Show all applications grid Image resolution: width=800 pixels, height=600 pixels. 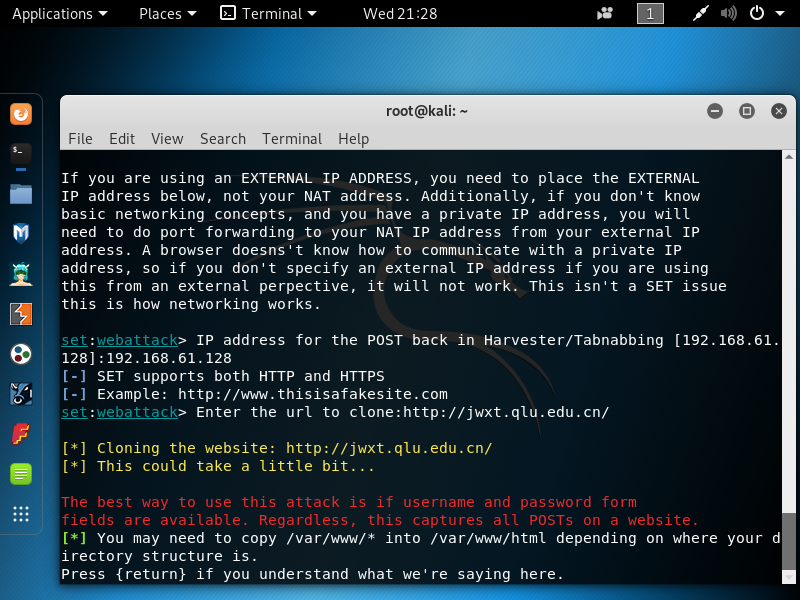[x=21, y=514]
